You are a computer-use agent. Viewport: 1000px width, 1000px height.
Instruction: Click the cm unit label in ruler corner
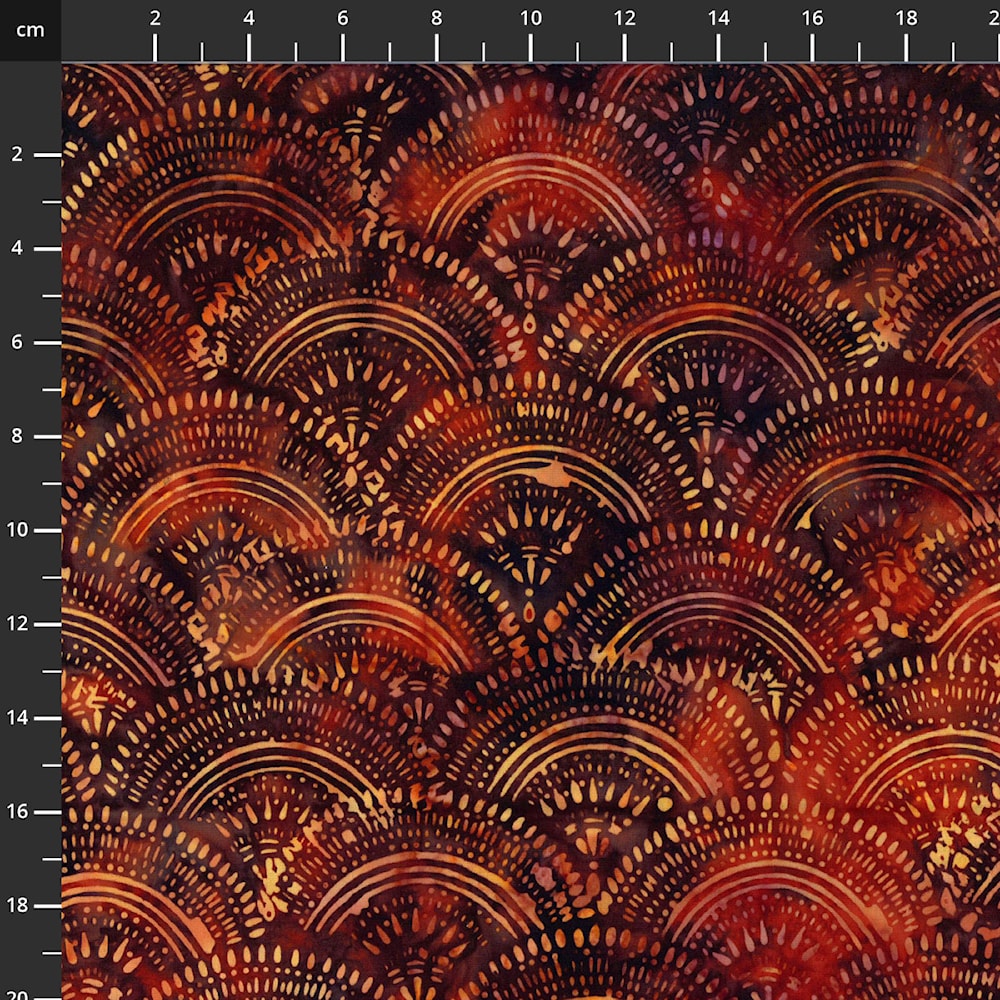point(30,30)
